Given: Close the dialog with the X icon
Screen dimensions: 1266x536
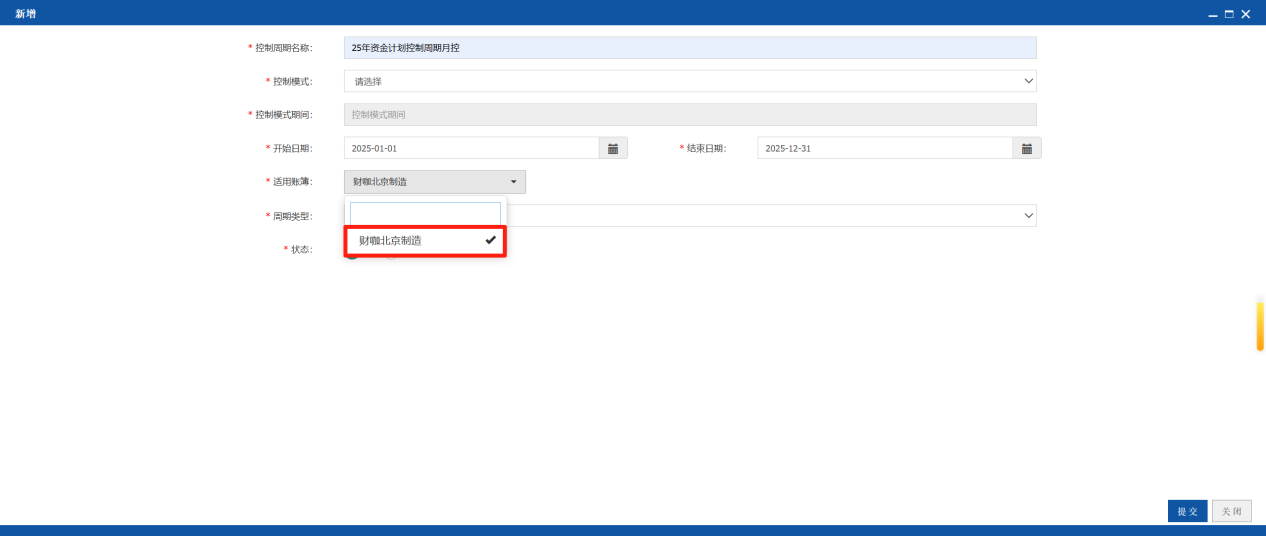Looking at the screenshot, I should pos(1245,14).
